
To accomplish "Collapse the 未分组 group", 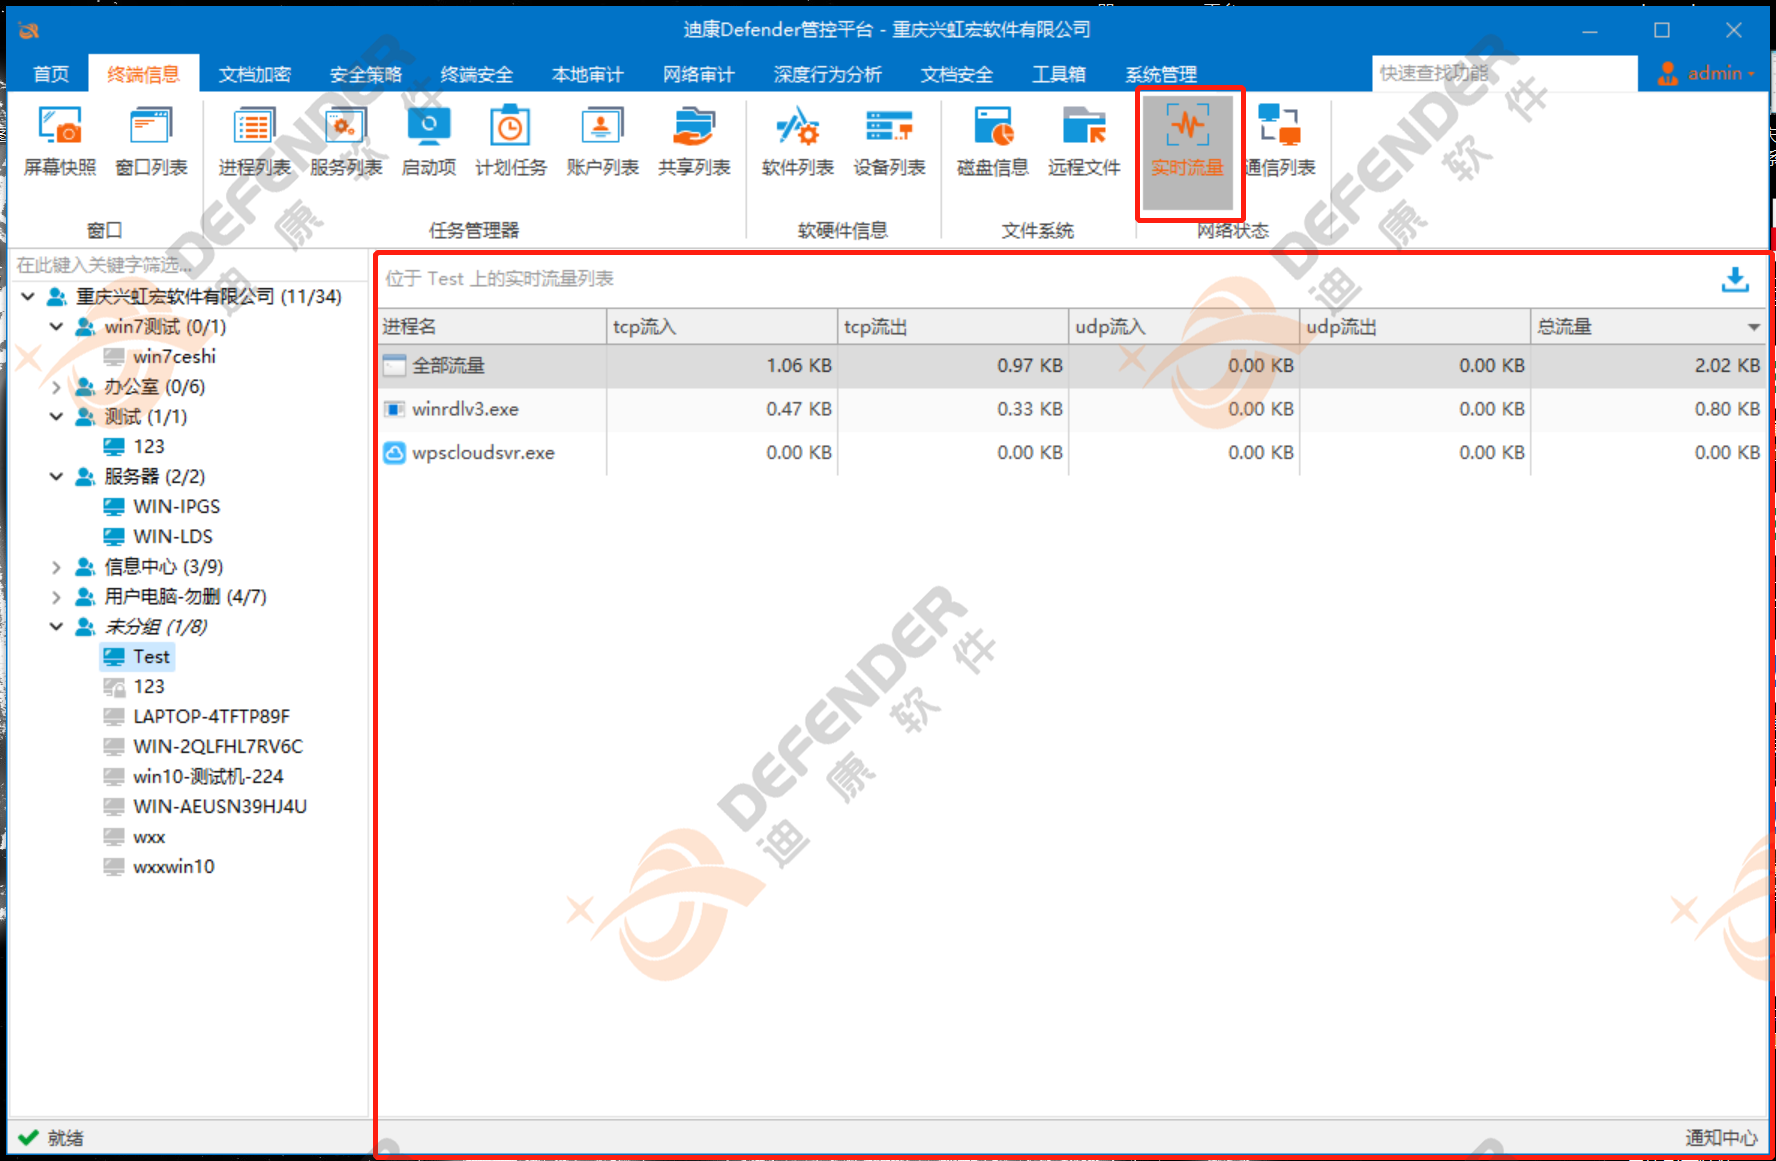I will click(x=56, y=627).
